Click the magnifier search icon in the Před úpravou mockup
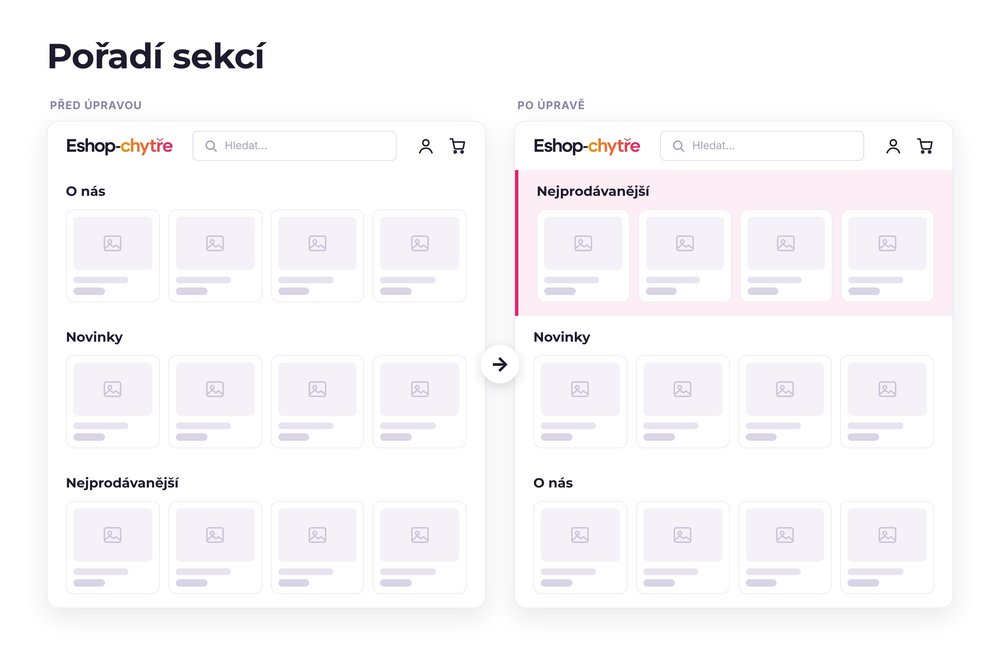 [x=210, y=146]
